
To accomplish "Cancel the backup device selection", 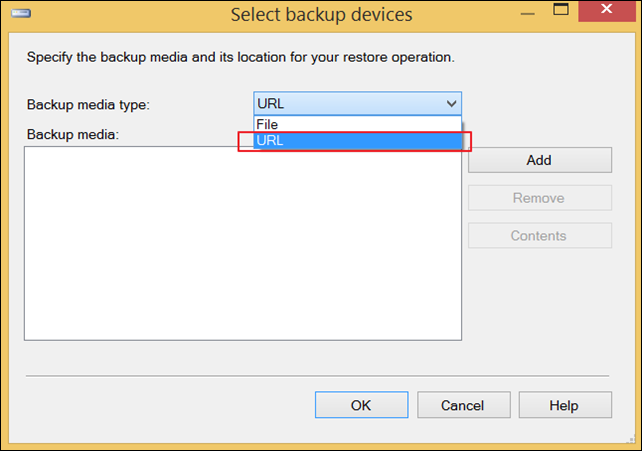I will pos(463,405).
